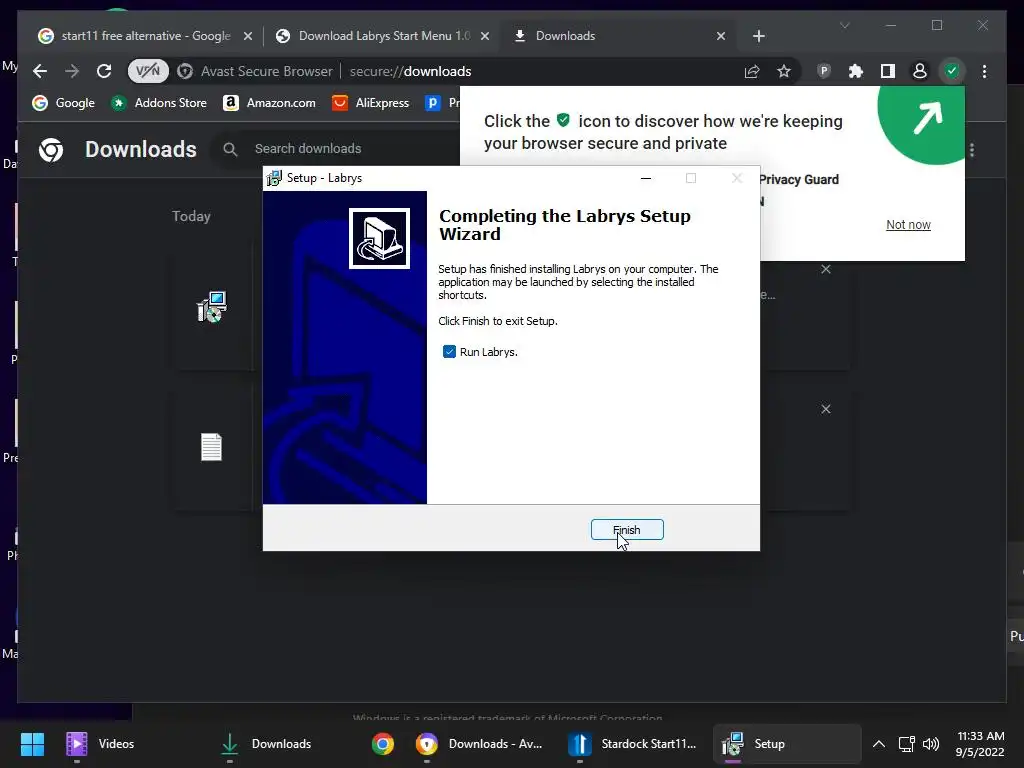
Task: Click the Not now link in popup
Action: point(908,225)
